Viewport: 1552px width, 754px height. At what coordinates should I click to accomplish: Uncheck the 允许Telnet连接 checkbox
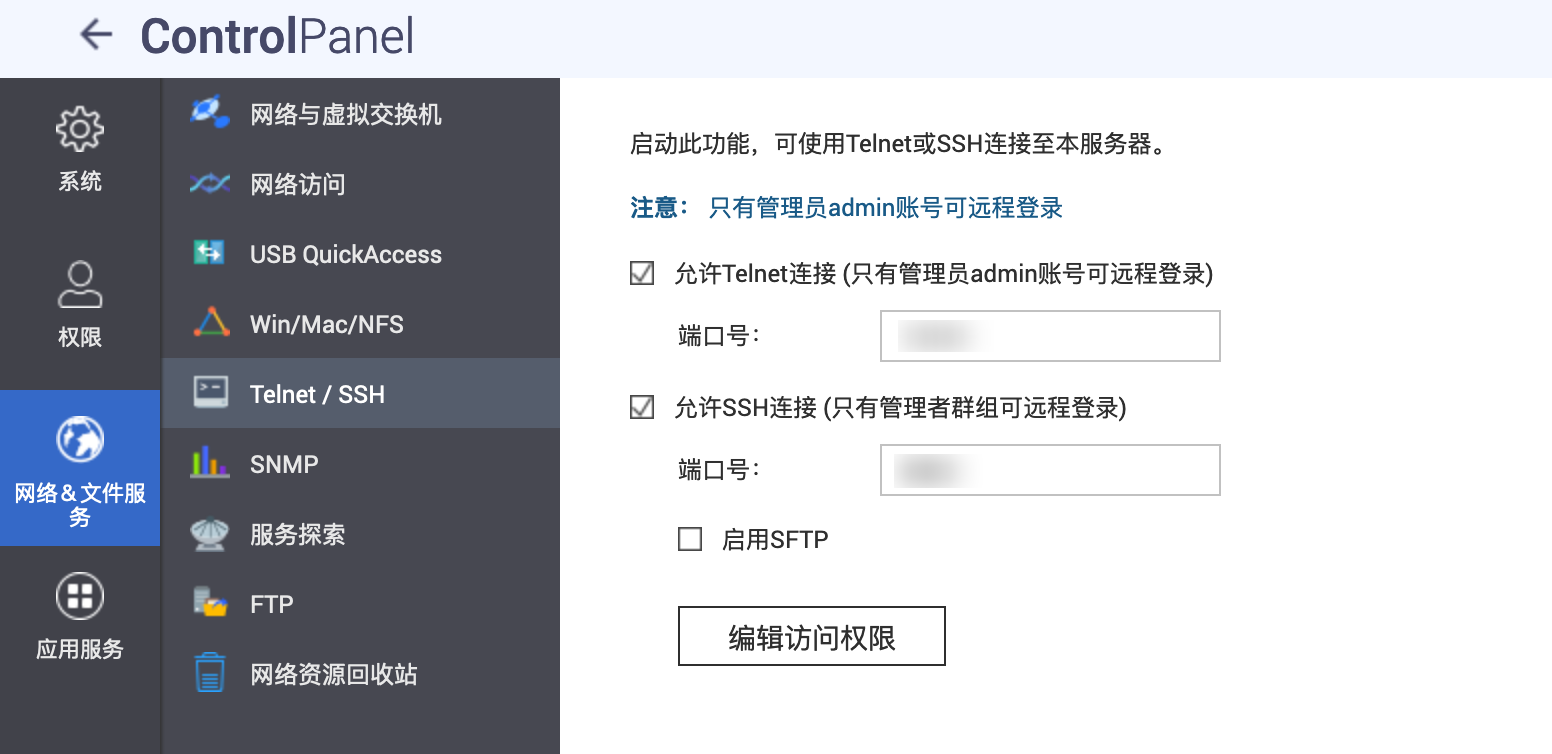click(642, 273)
